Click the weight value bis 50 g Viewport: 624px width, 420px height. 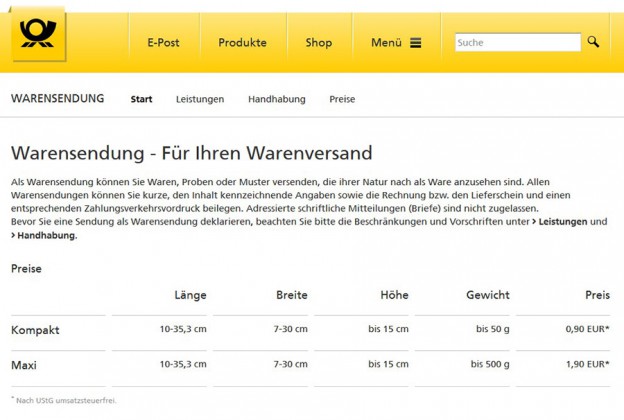(493, 329)
